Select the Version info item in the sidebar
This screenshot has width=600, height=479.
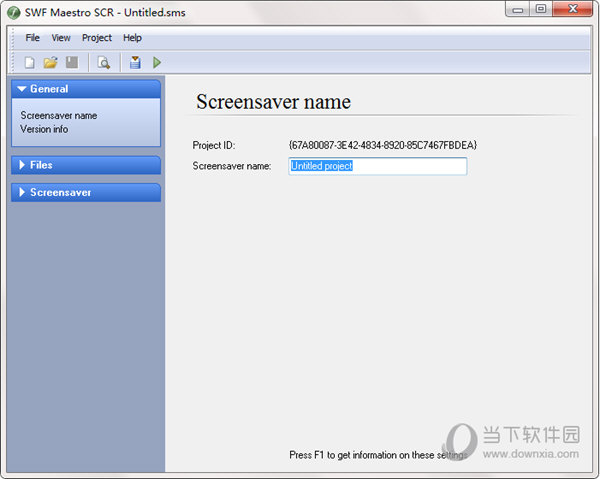click(x=44, y=129)
